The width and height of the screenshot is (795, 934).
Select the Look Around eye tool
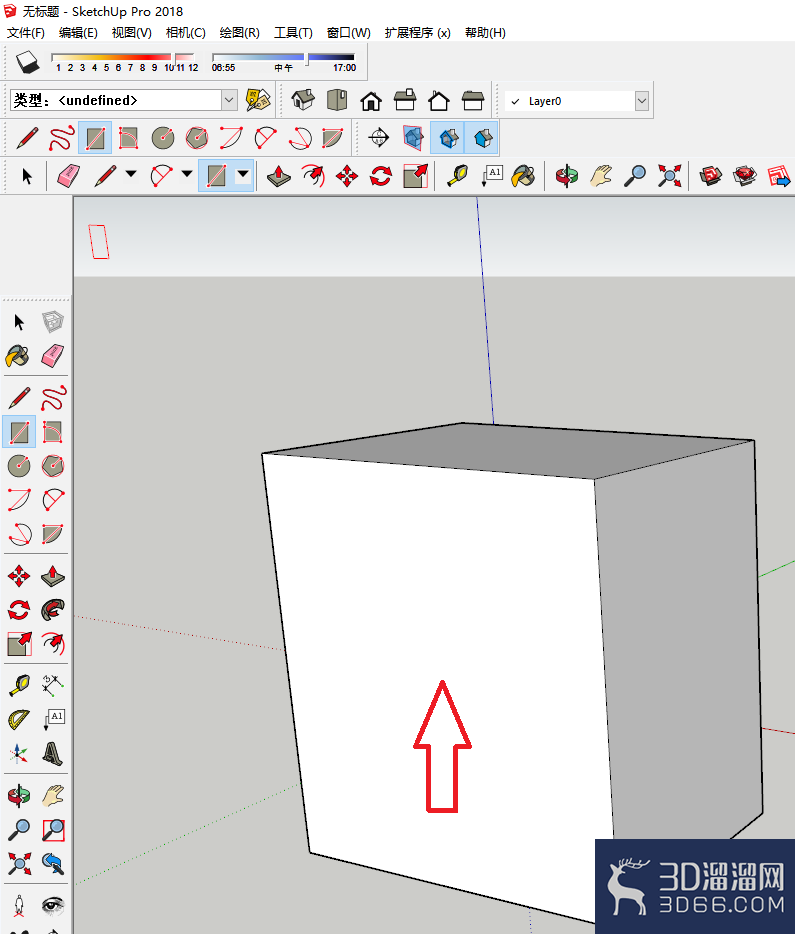click(x=53, y=905)
